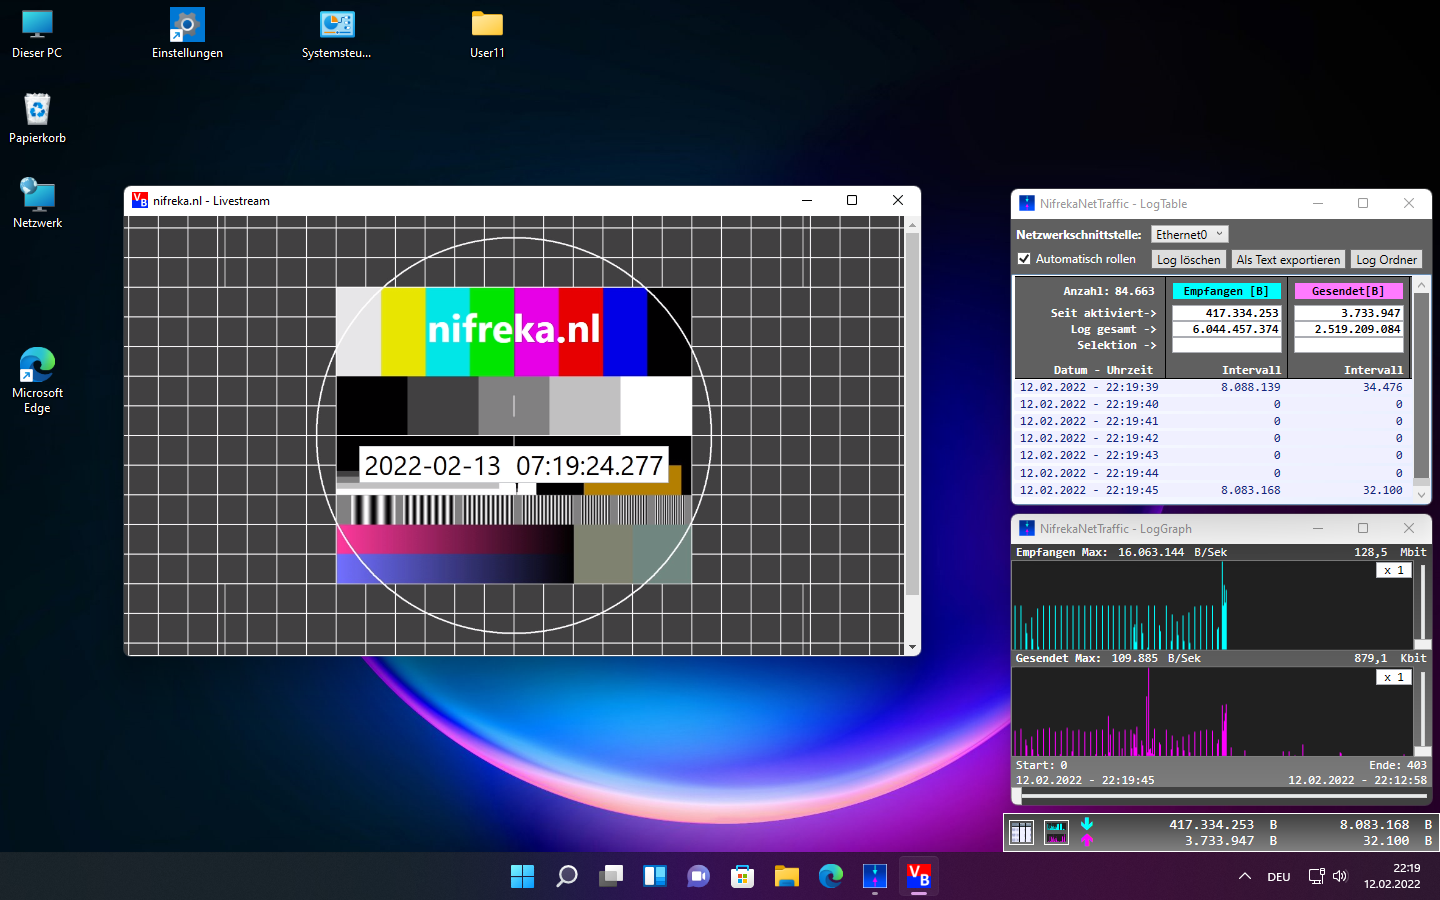The height and width of the screenshot is (900, 1440).
Task: Open File Explorer from the taskbar
Action: [787, 876]
